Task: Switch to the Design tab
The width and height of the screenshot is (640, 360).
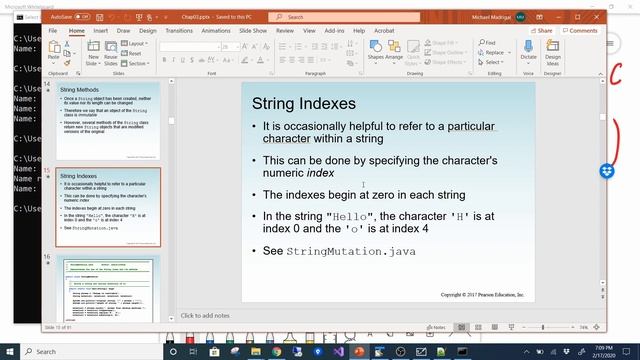Action: [x=148, y=31]
